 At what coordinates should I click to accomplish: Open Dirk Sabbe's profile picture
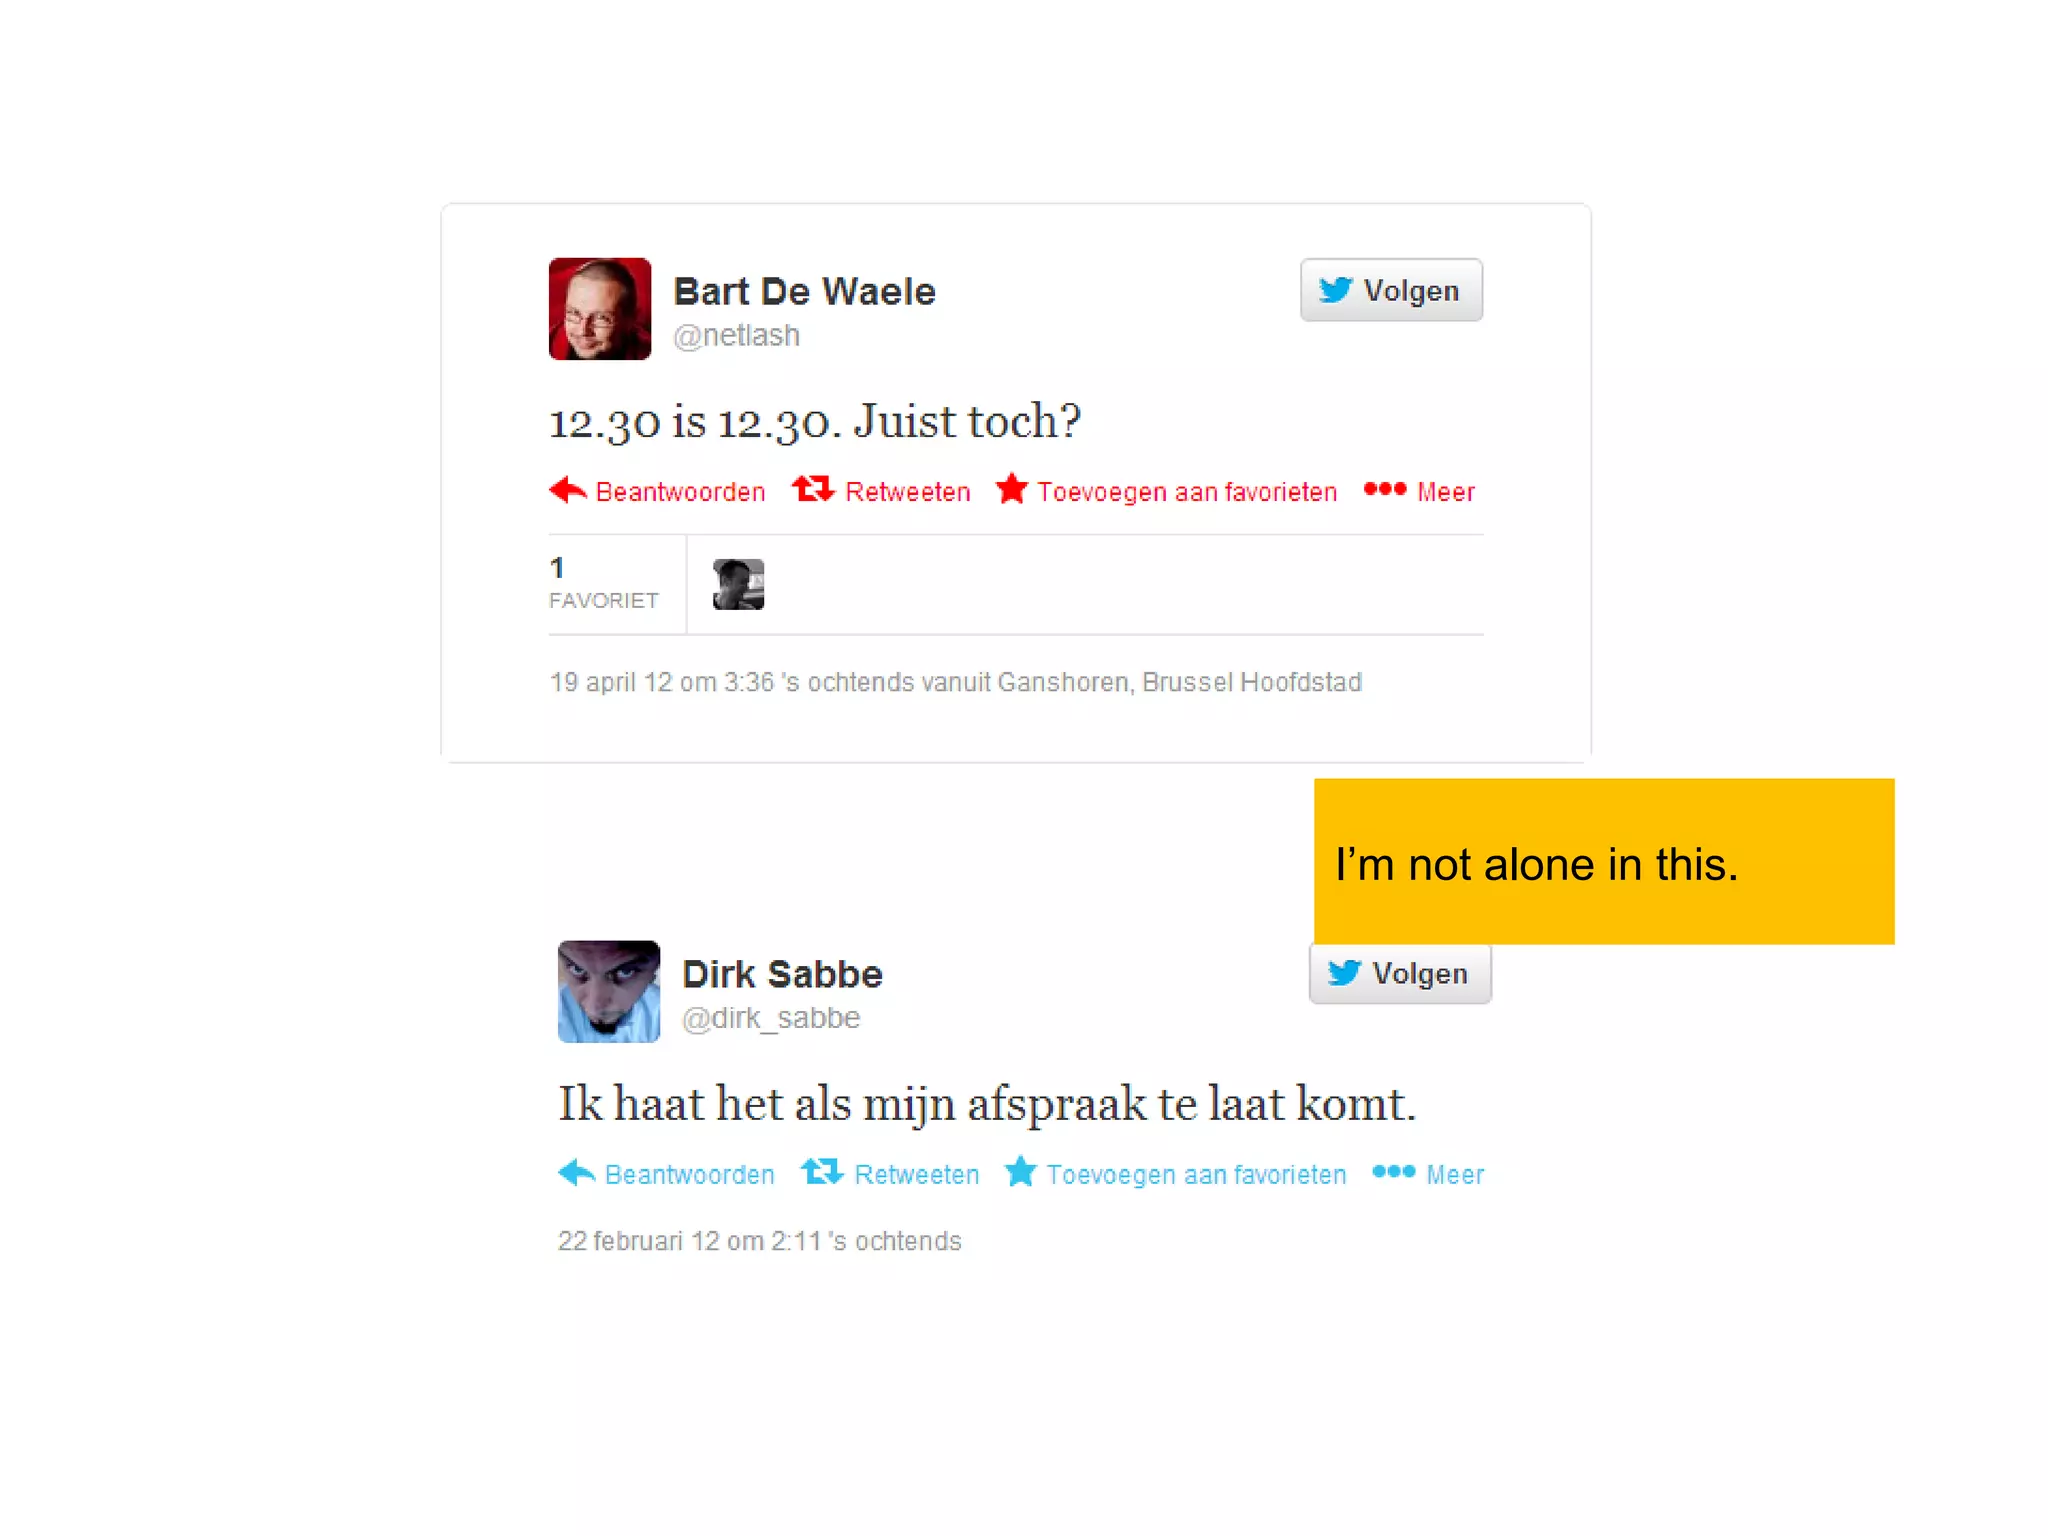pyautogui.click(x=609, y=991)
